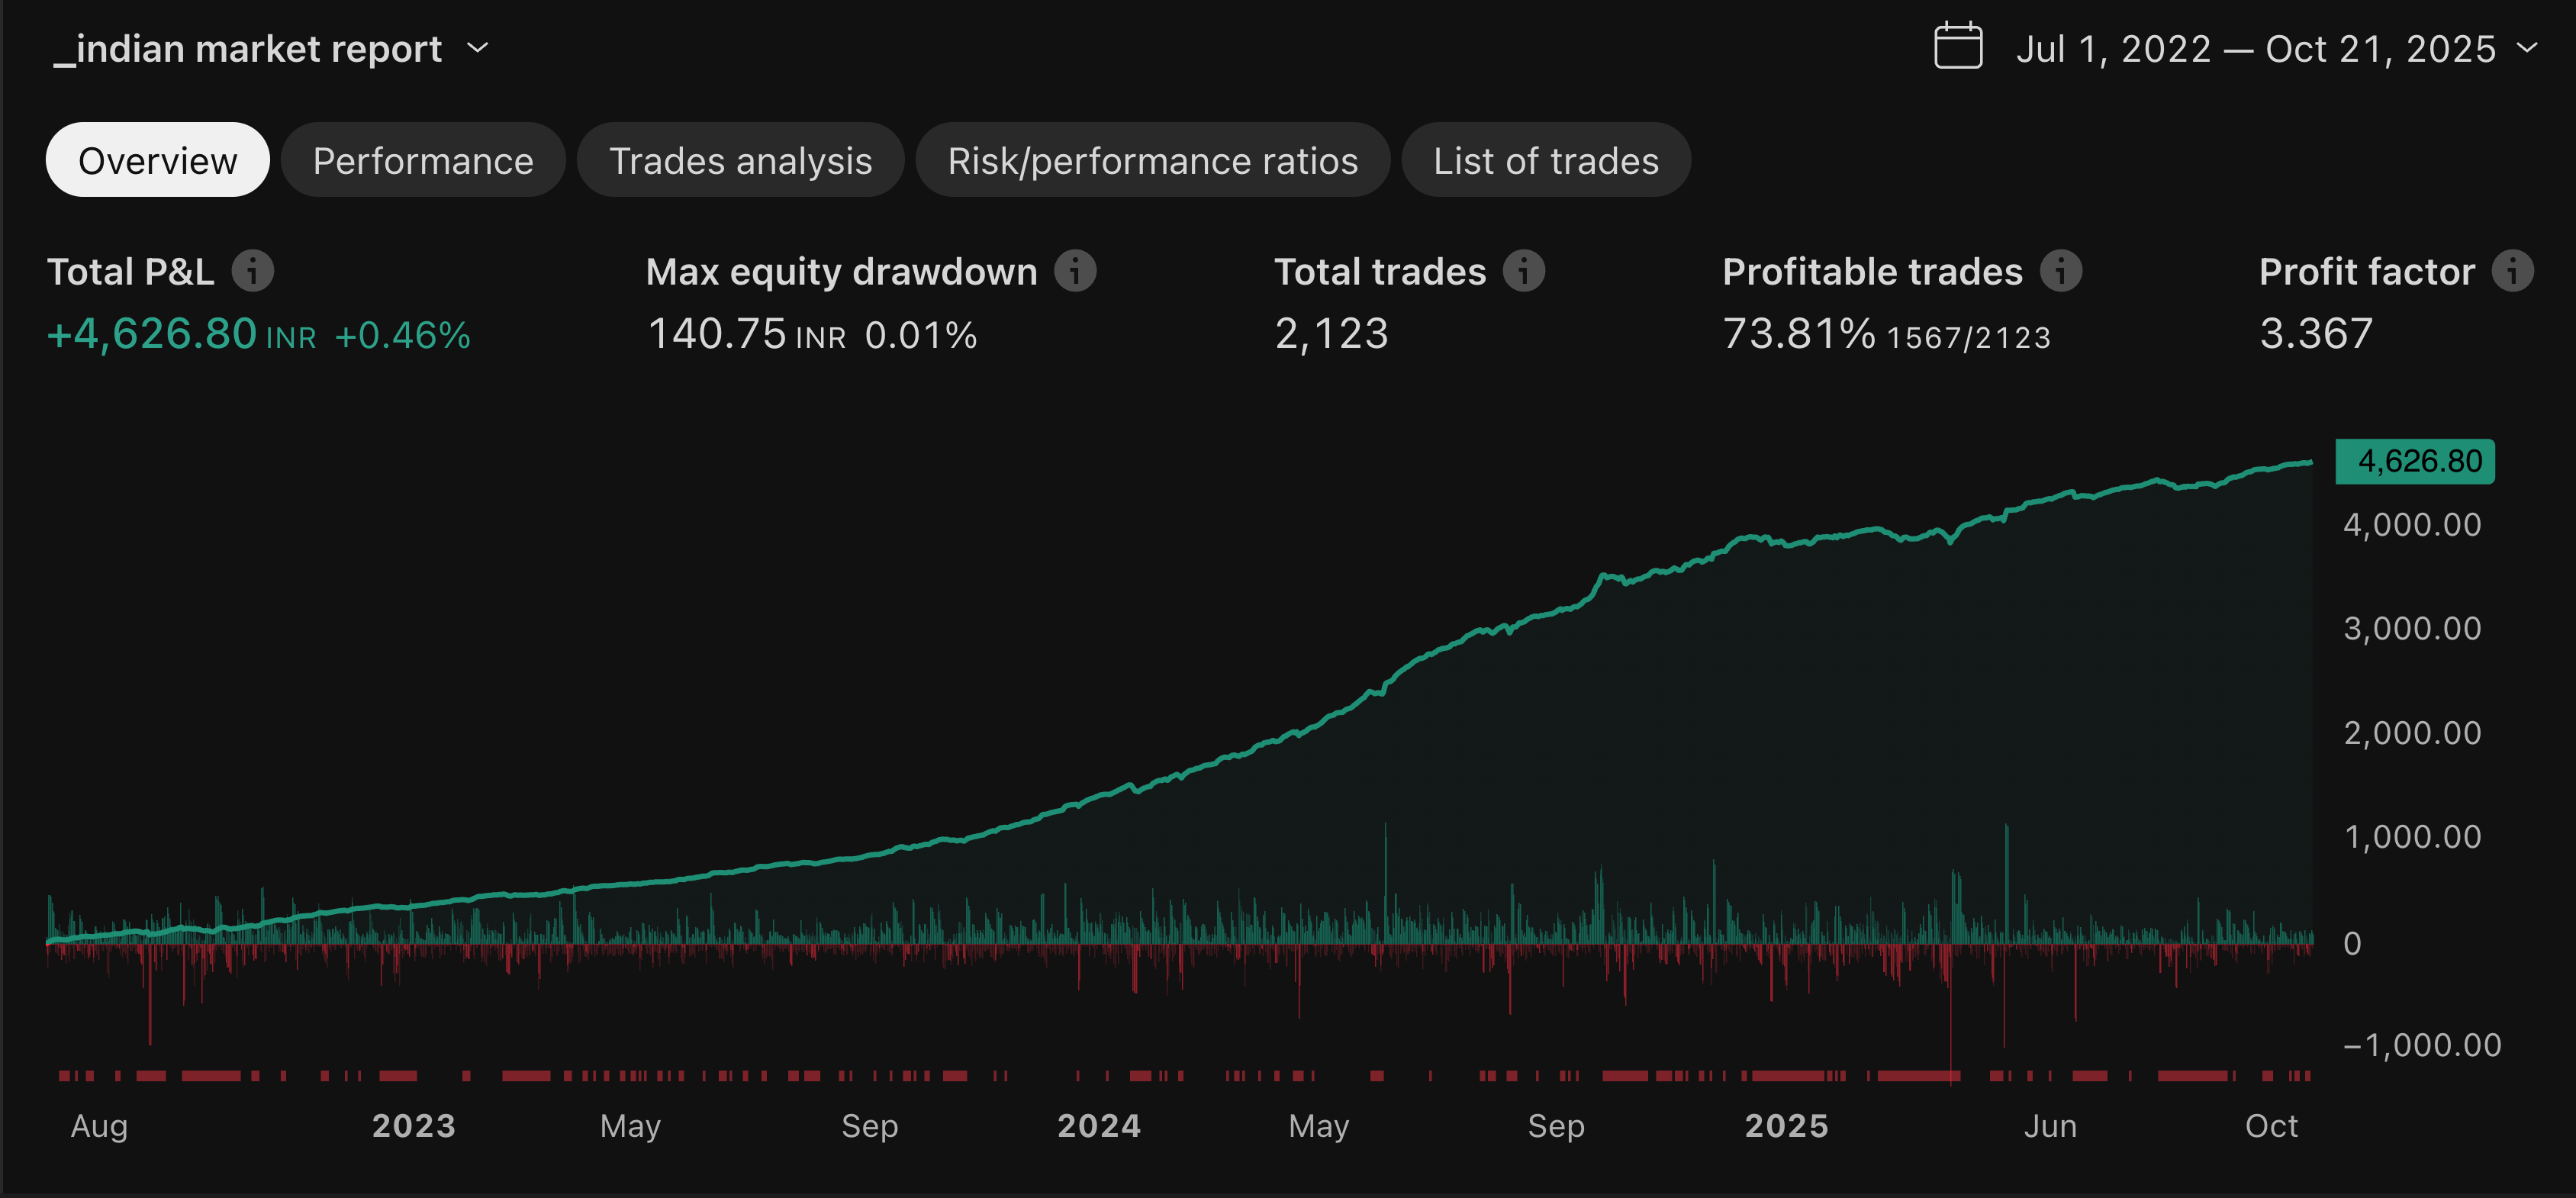The image size is (2576, 1198).
Task: Click the info icon beside Total P&L
Action: (x=253, y=271)
